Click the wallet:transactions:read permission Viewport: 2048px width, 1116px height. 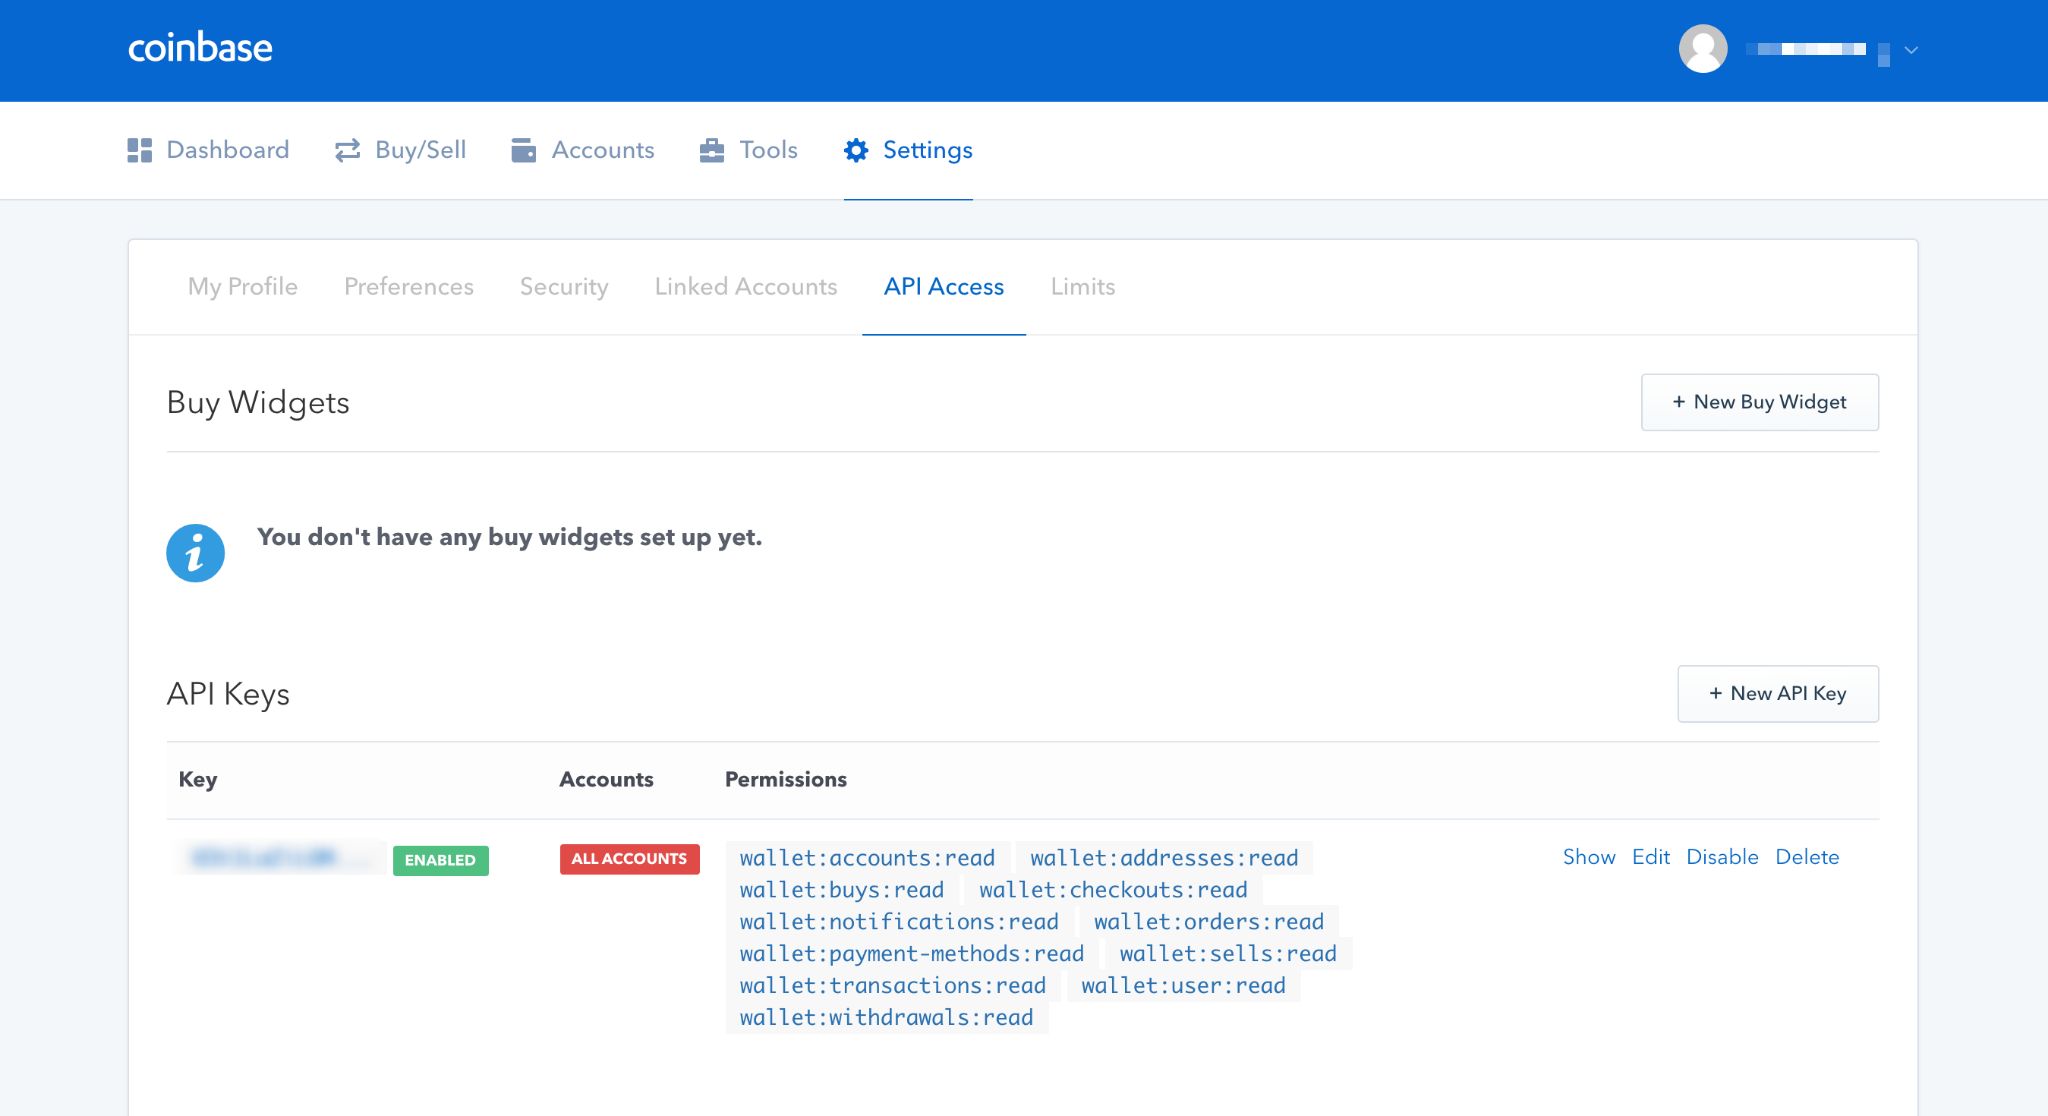pos(893,986)
